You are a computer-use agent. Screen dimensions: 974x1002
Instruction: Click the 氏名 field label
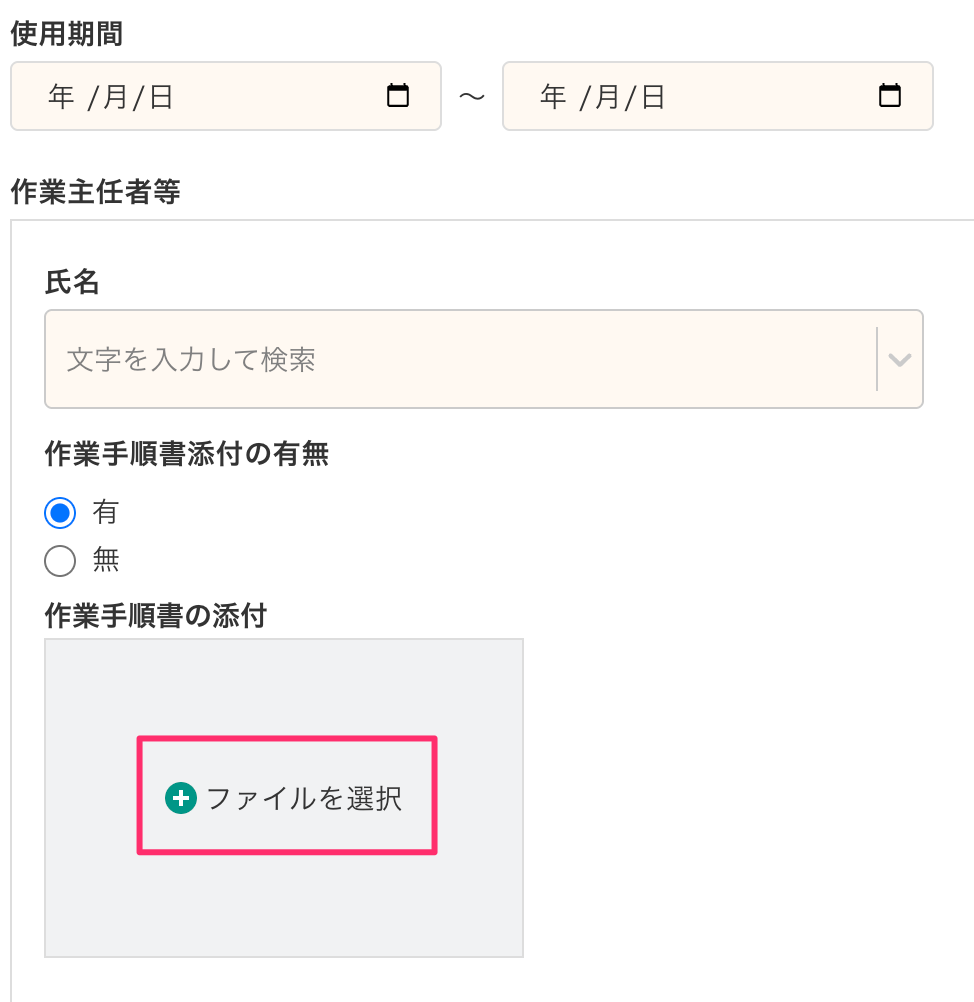coord(72,282)
